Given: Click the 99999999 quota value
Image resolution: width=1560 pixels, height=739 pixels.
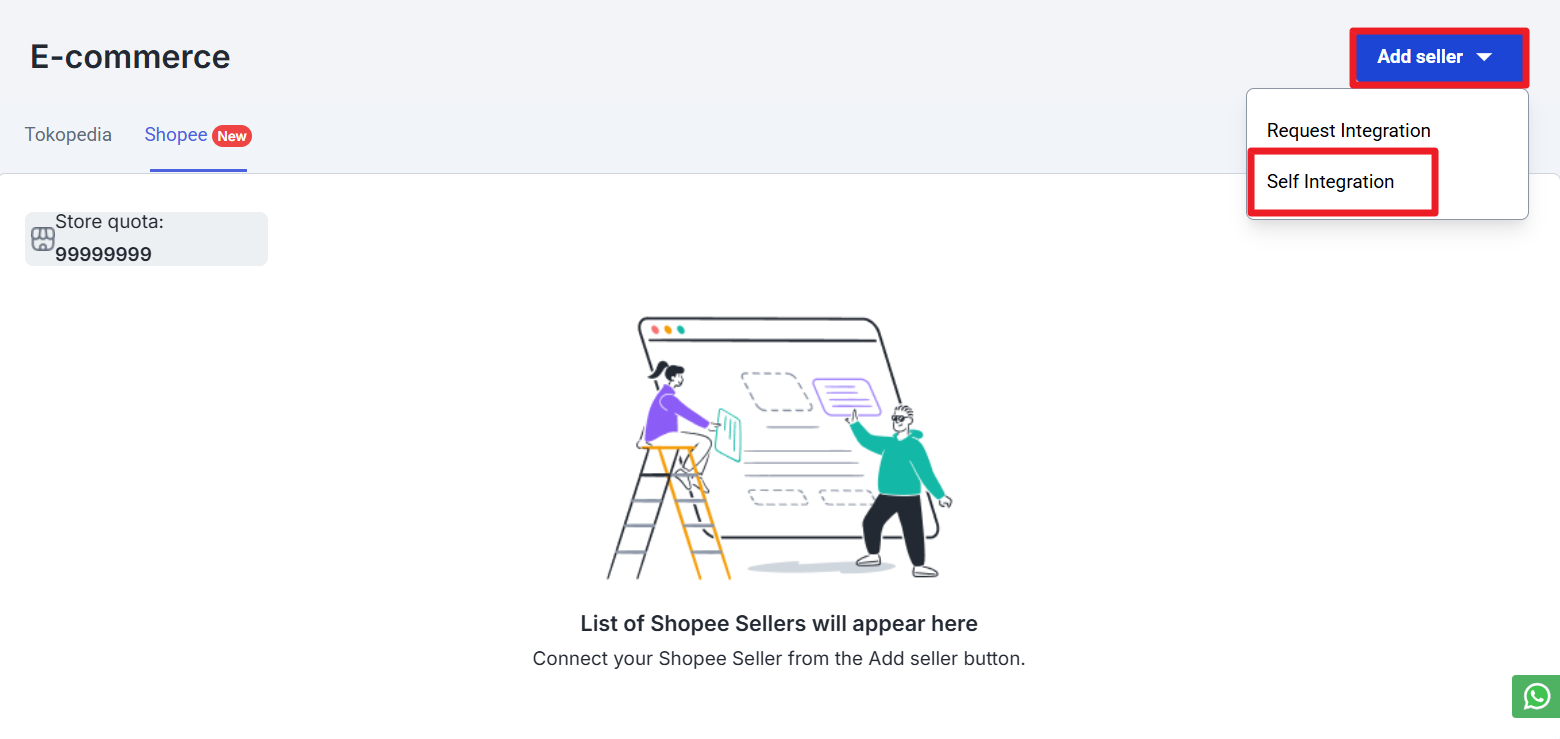Looking at the screenshot, I should [103, 254].
